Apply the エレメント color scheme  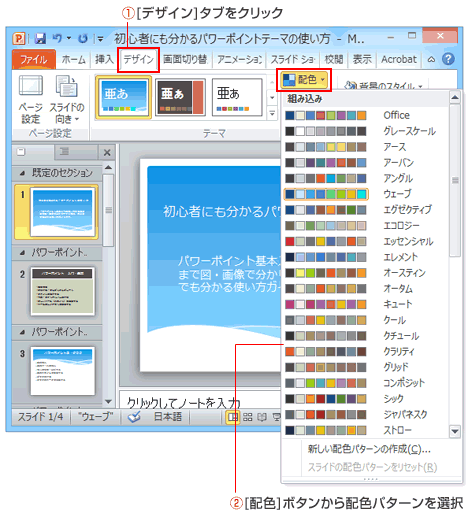click(365, 257)
